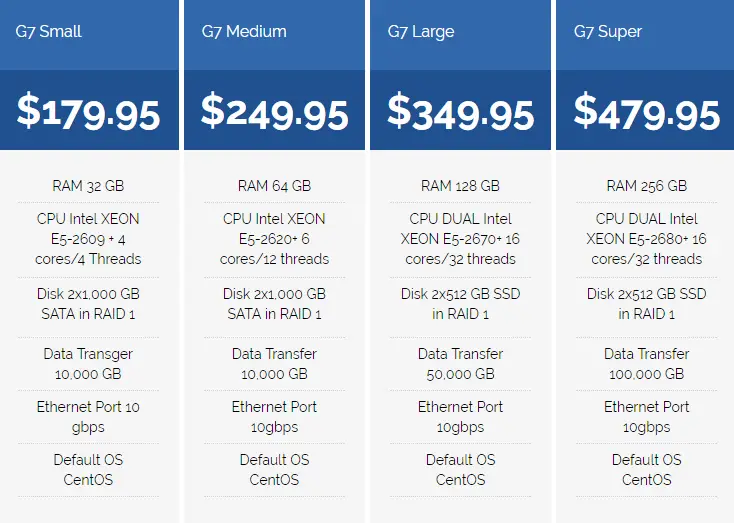The width and height of the screenshot is (734, 523).
Task: Click RAM 256 GB specification
Action: coord(646,186)
